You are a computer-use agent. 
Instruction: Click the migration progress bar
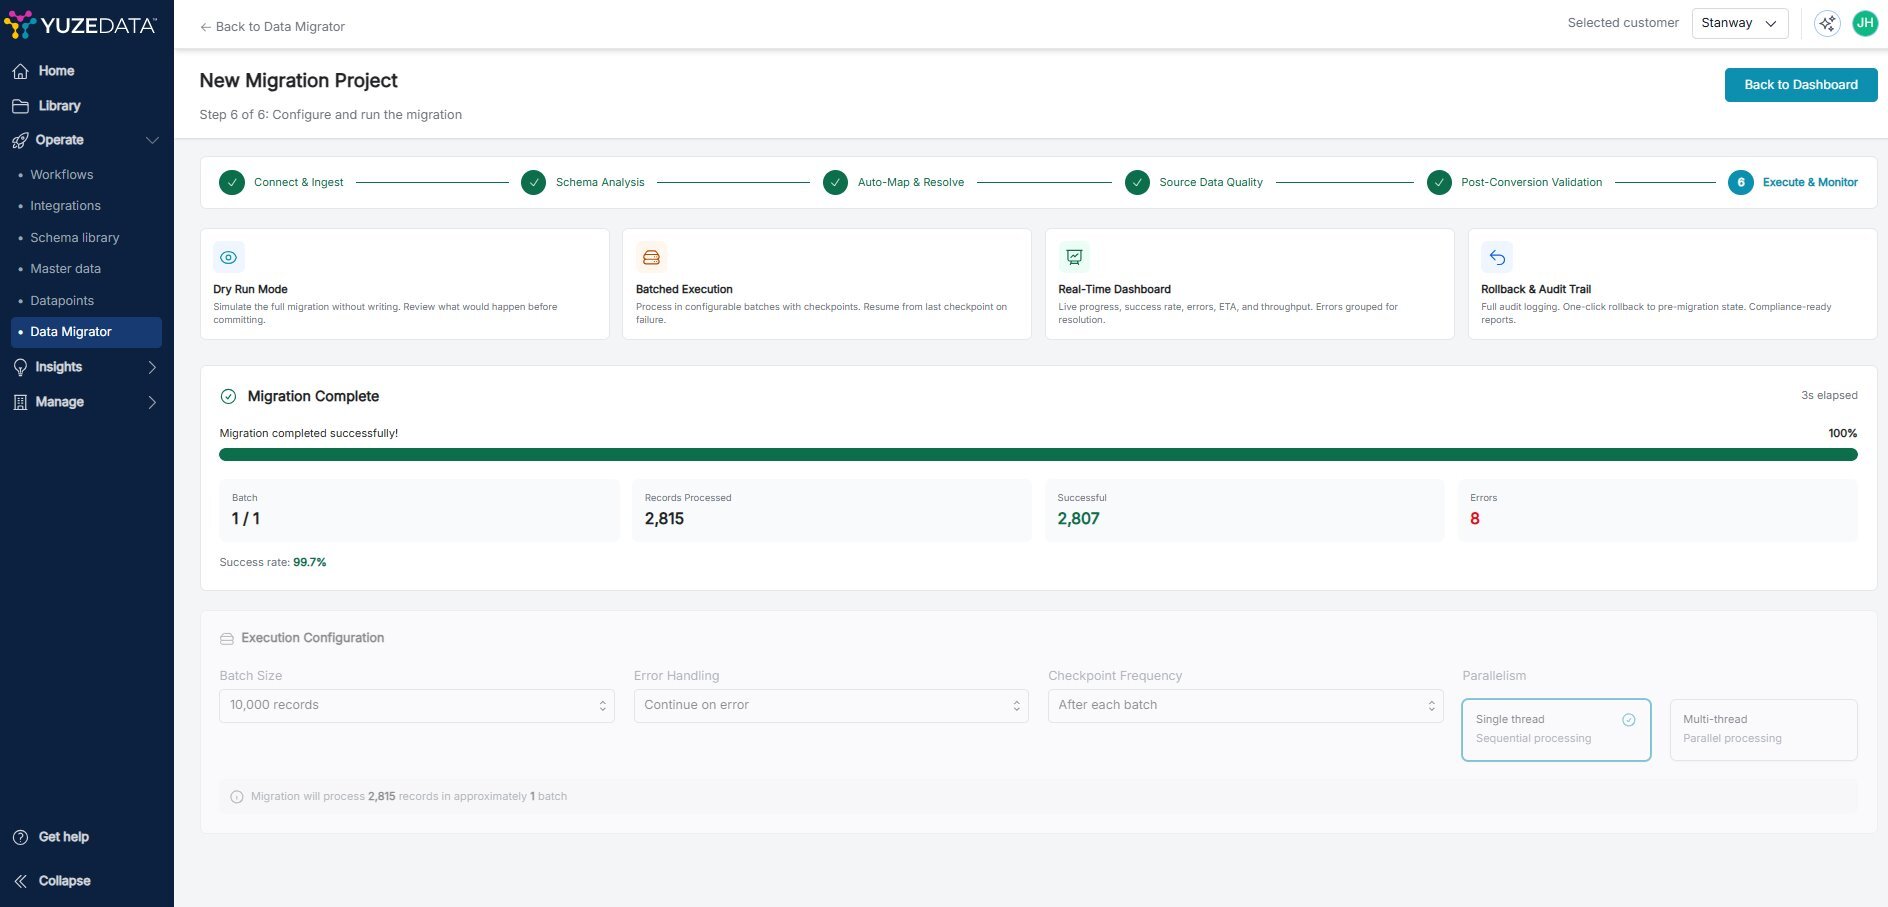click(1037, 455)
